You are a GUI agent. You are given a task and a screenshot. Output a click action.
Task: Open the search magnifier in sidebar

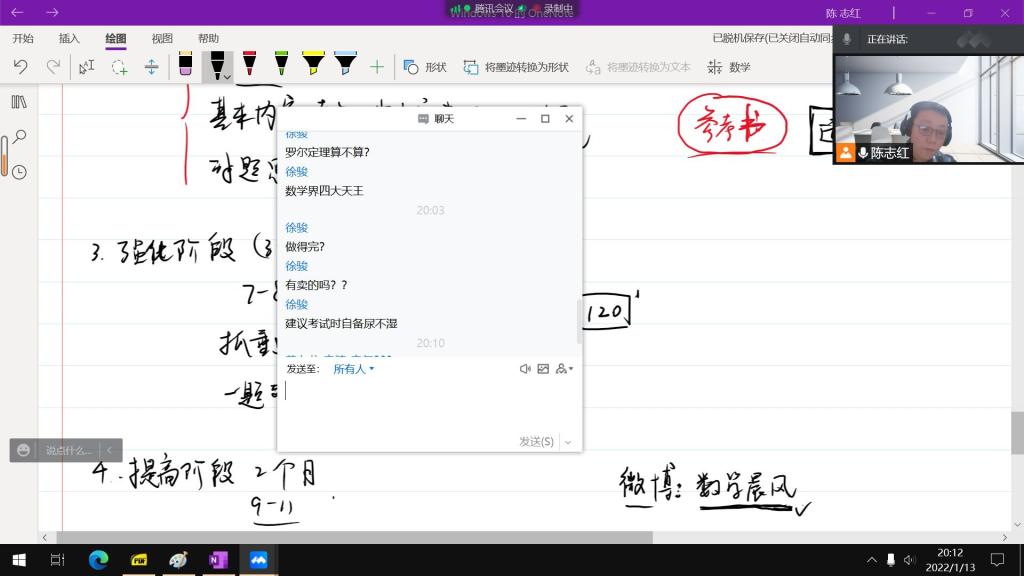[x=18, y=137]
